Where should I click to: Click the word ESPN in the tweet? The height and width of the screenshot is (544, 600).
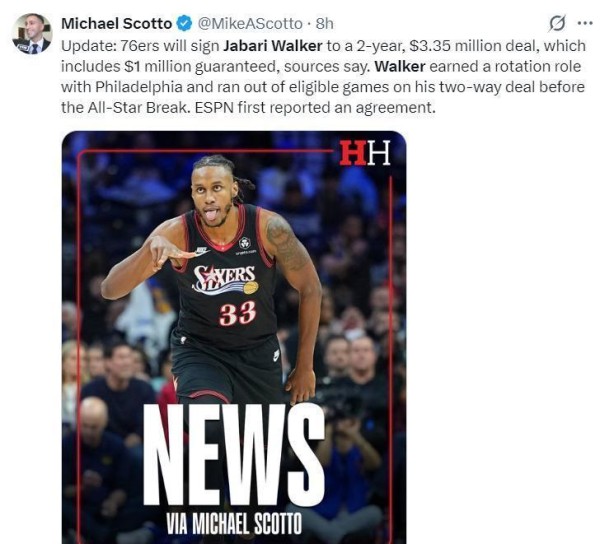(214, 107)
